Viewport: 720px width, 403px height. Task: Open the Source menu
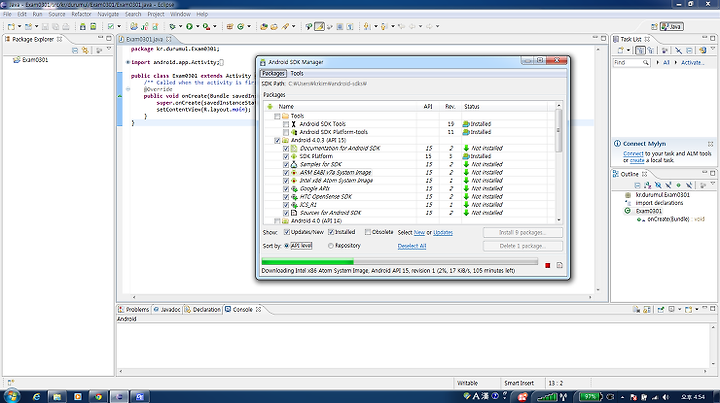pos(56,14)
